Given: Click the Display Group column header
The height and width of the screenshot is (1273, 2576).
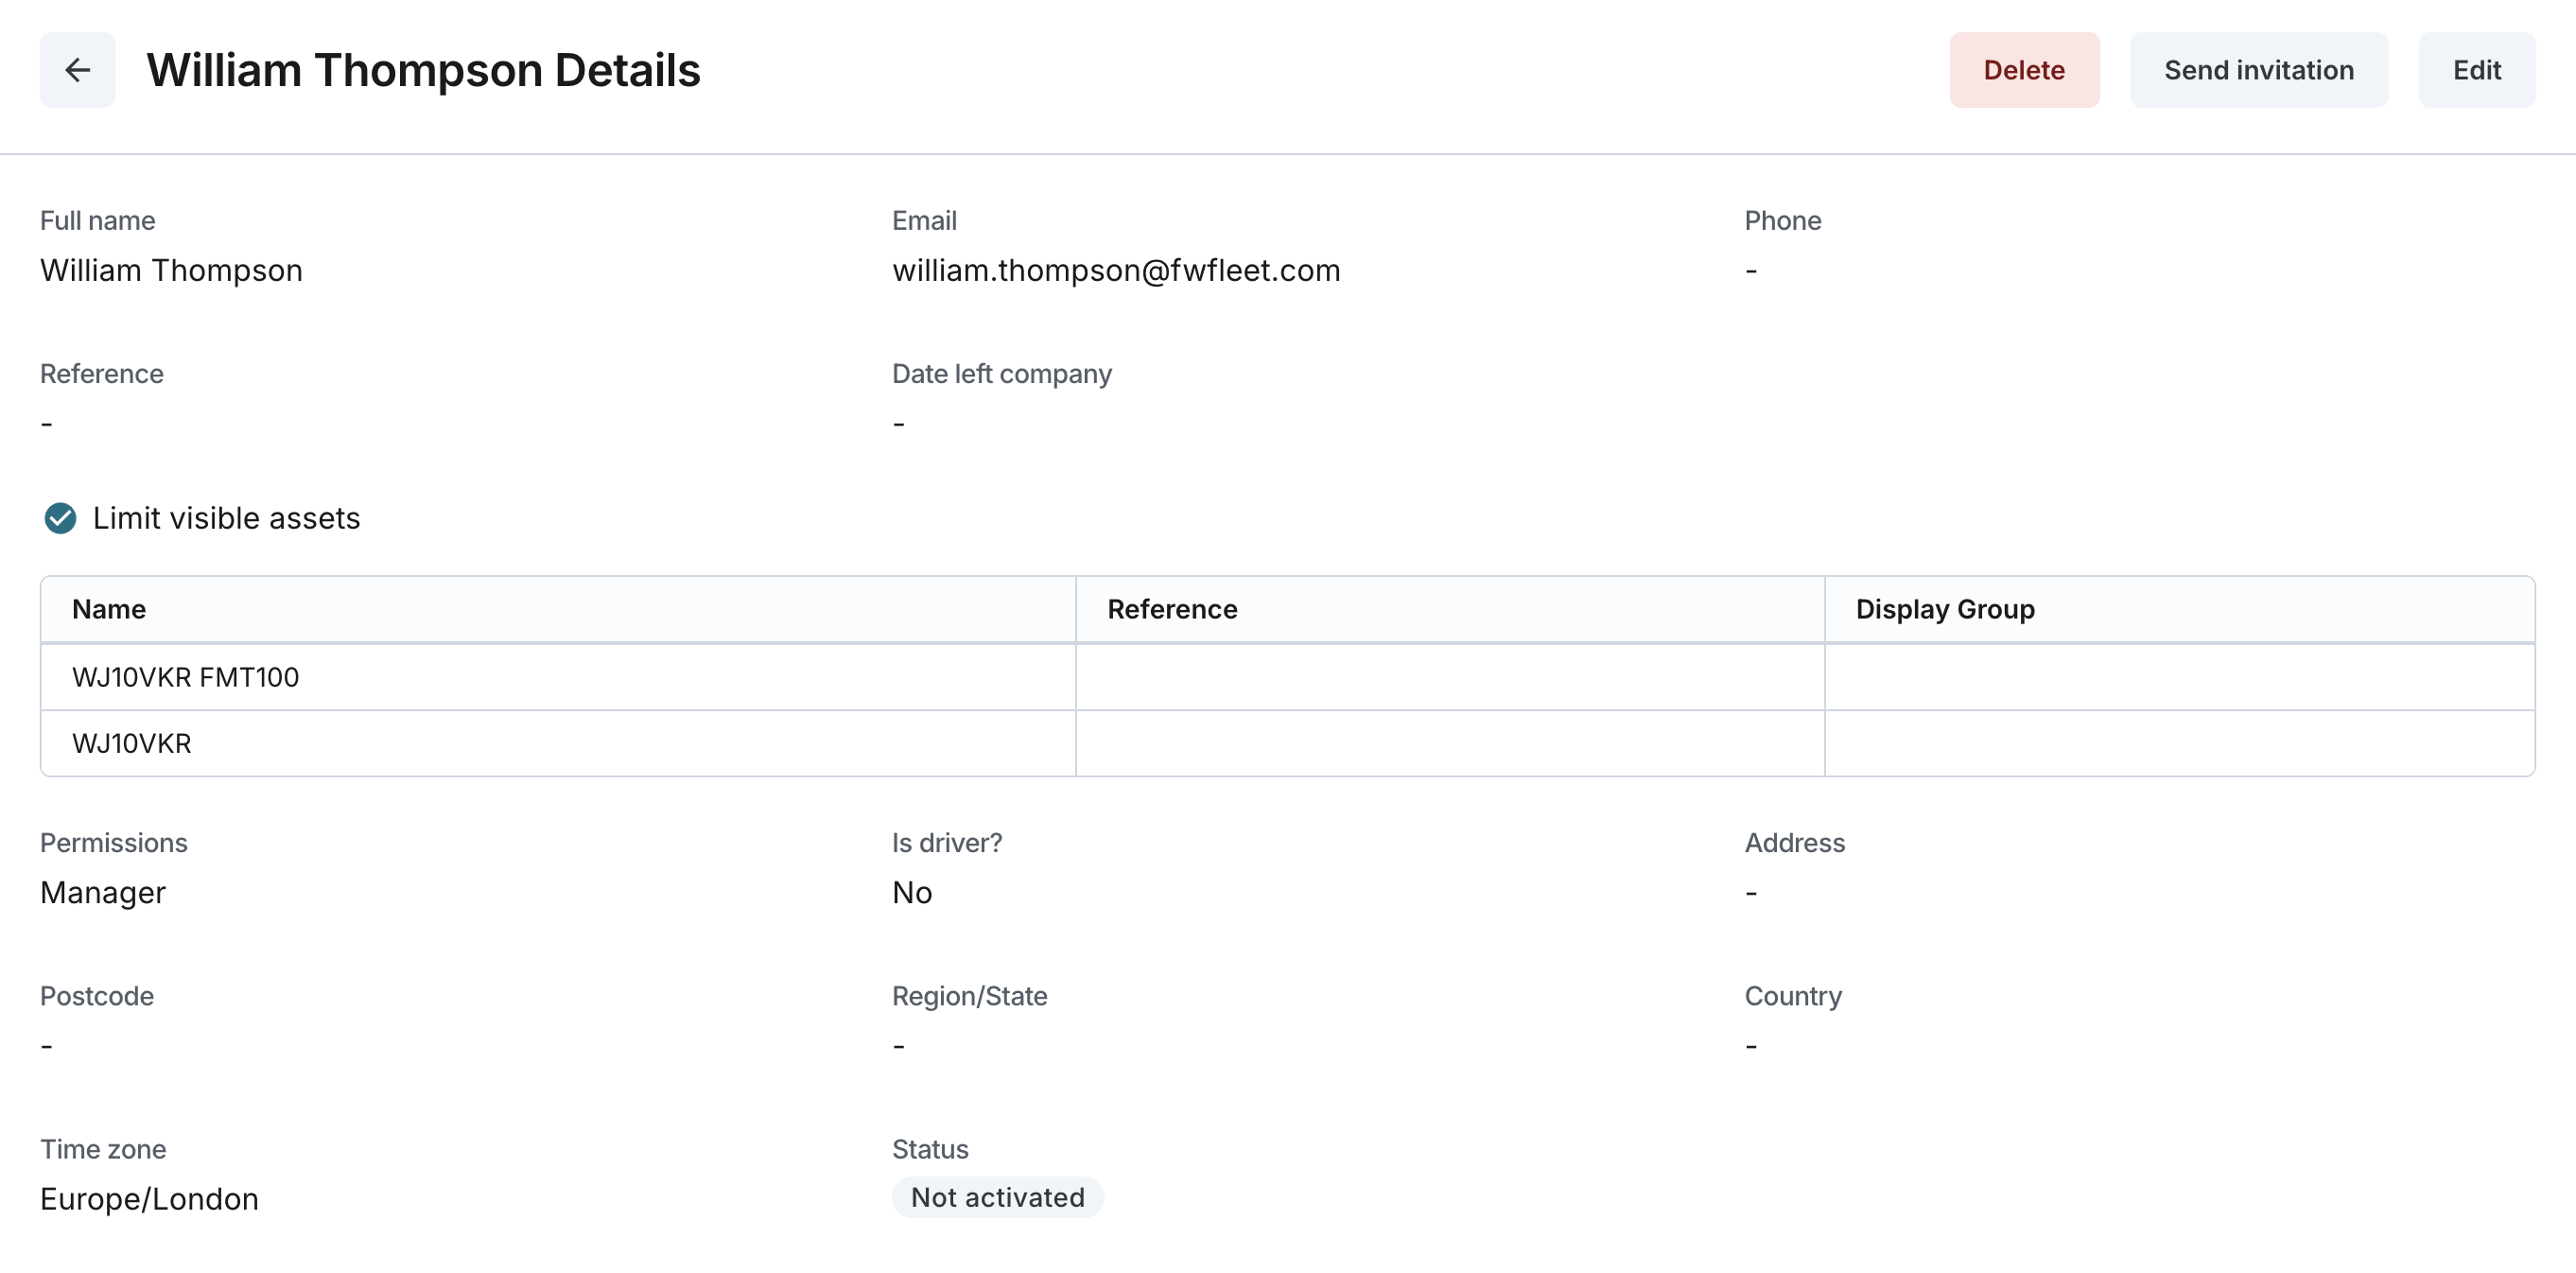Looking at the screenshot, I should [x=1944, y=609].
